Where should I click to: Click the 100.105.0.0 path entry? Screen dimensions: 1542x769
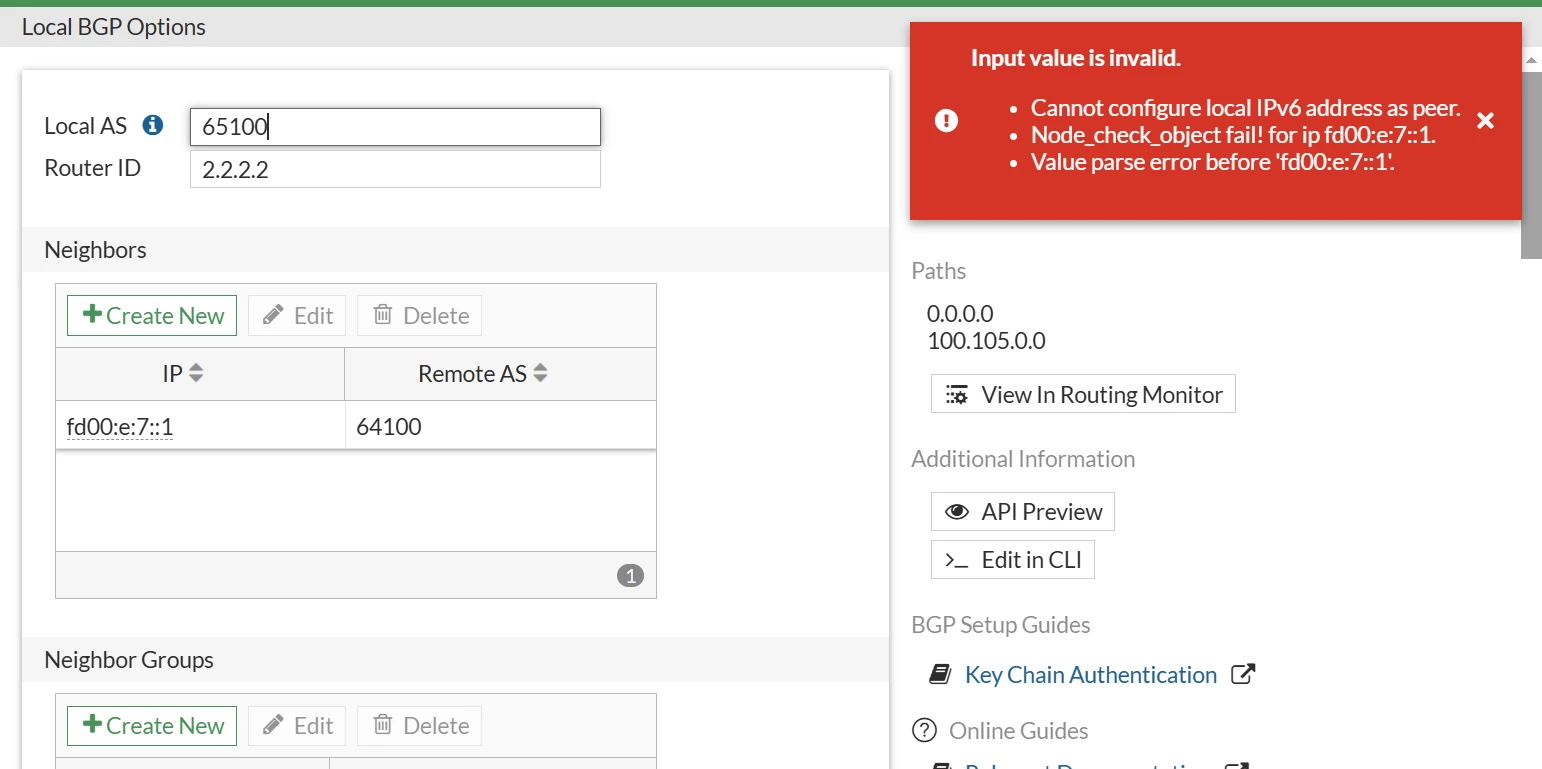pos(986,341)
